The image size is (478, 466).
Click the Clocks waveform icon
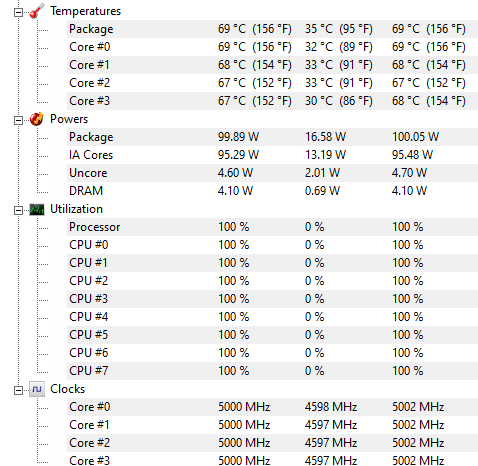coord(37,389)
